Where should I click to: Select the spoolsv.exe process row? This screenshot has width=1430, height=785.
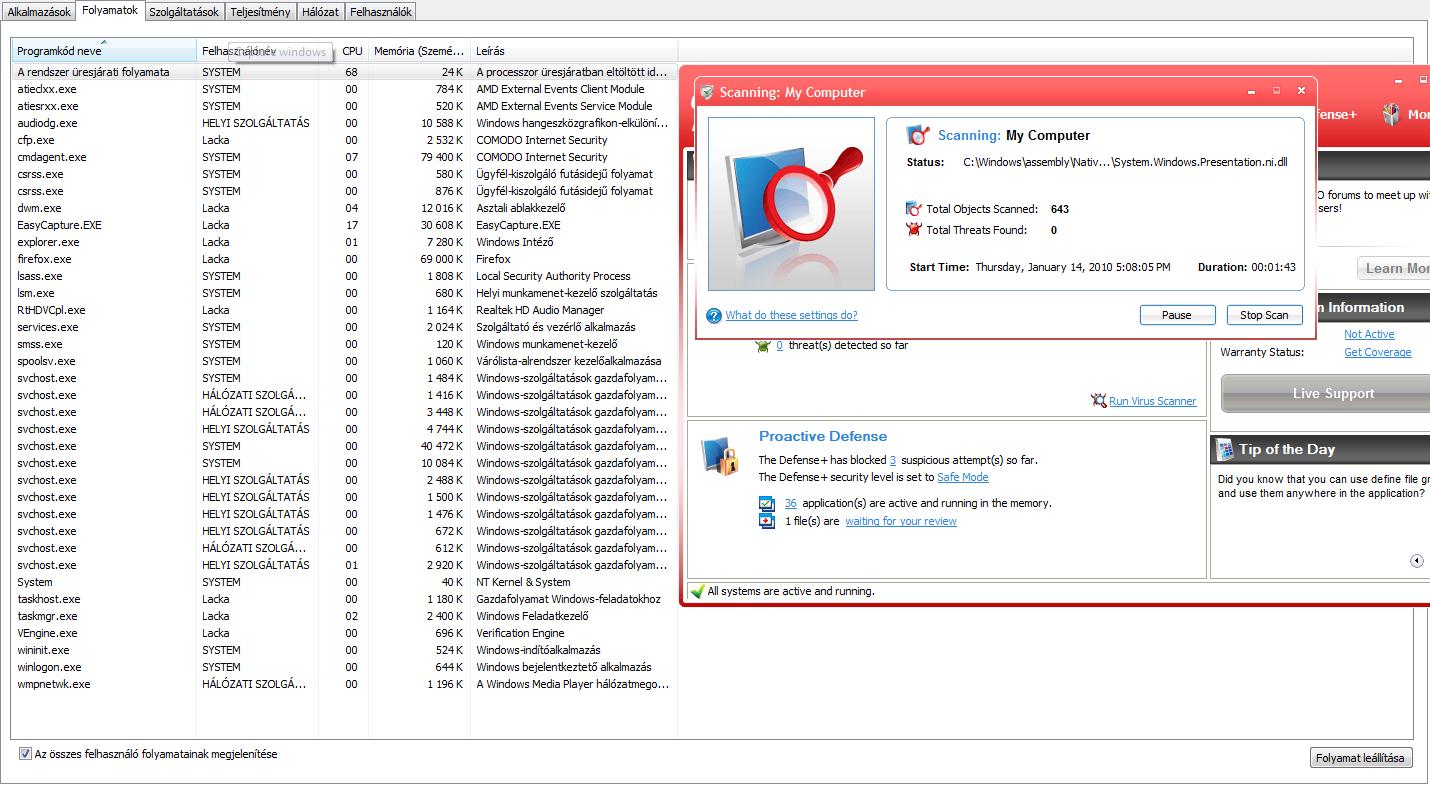coord(344,361)
